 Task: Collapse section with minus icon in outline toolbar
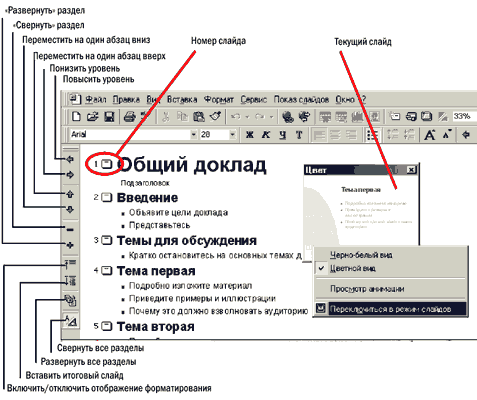click(x=70, y=230)
